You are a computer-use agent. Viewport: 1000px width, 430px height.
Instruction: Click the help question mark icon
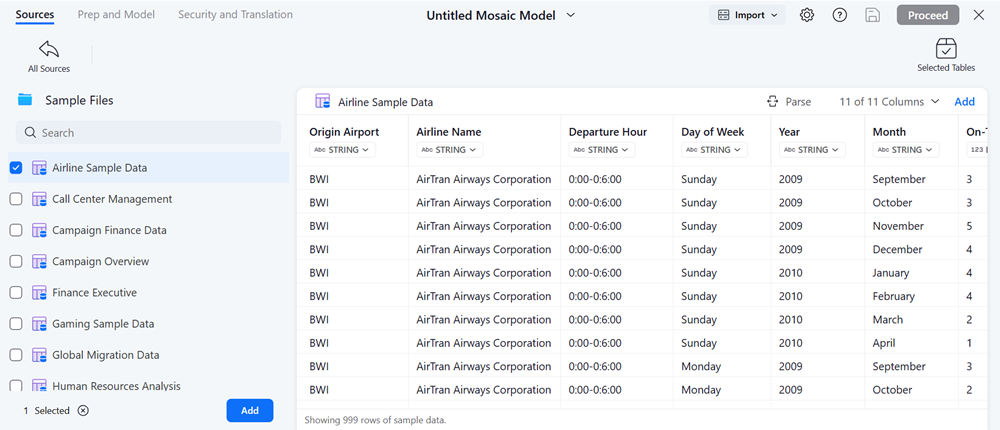840,15
